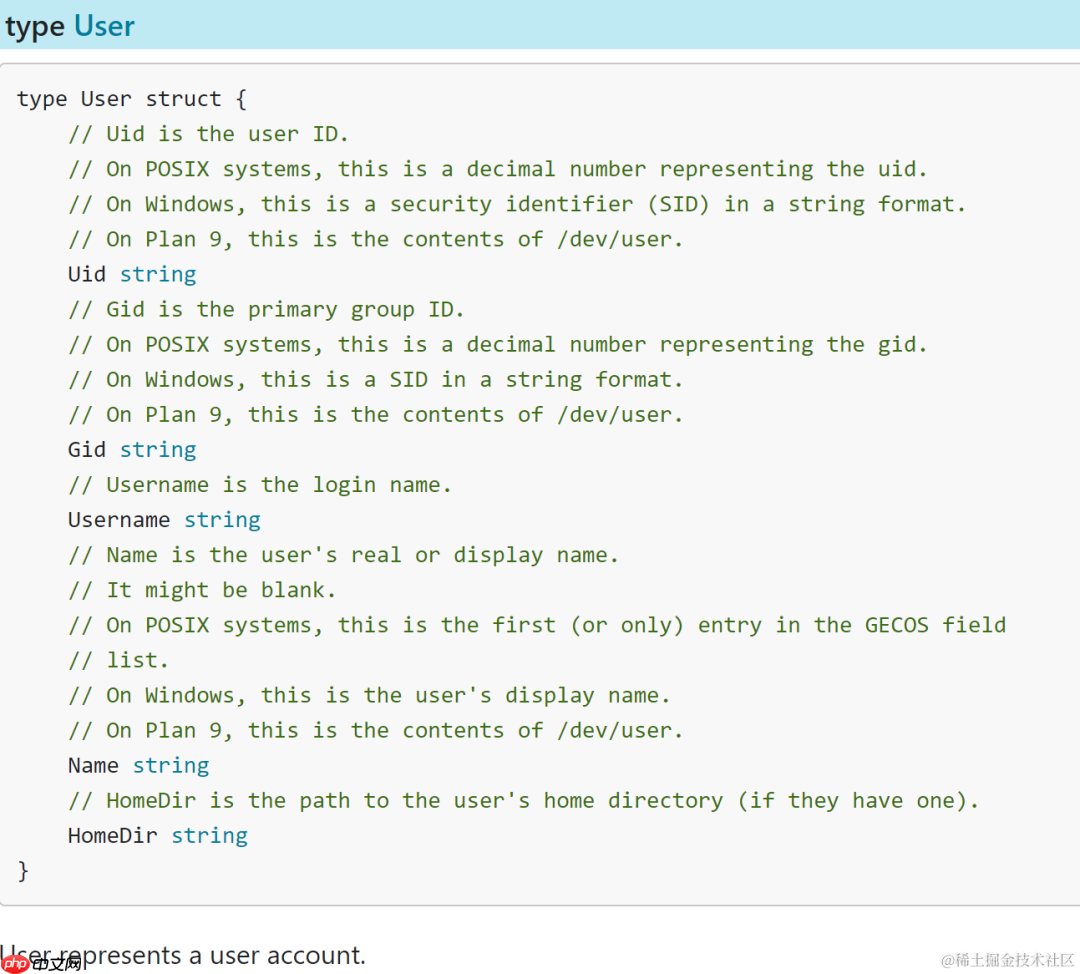Click the word "type" in the heading
Image resolution: width=1080 pixels, height=974 pixels.
pyautogui.click(x=35, y=26)
